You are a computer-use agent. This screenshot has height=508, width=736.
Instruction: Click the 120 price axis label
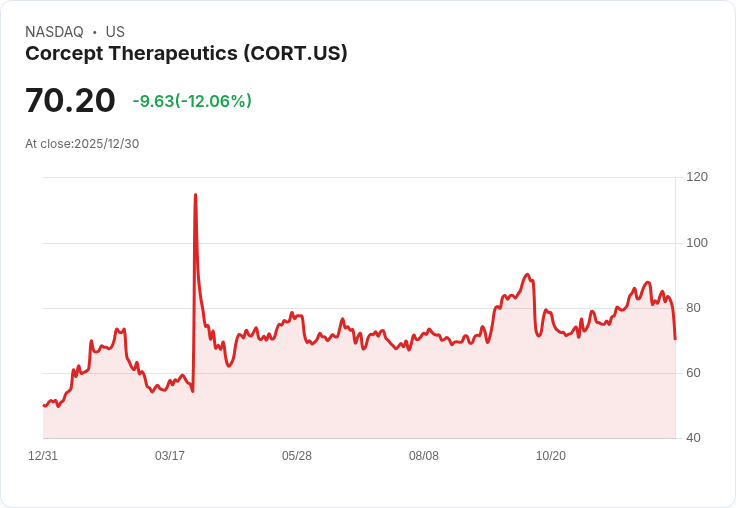pyautogui.click(x=697, y=177)
